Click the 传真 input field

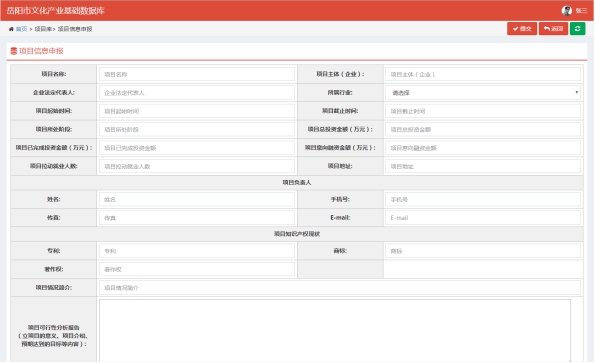click(197, 218)
